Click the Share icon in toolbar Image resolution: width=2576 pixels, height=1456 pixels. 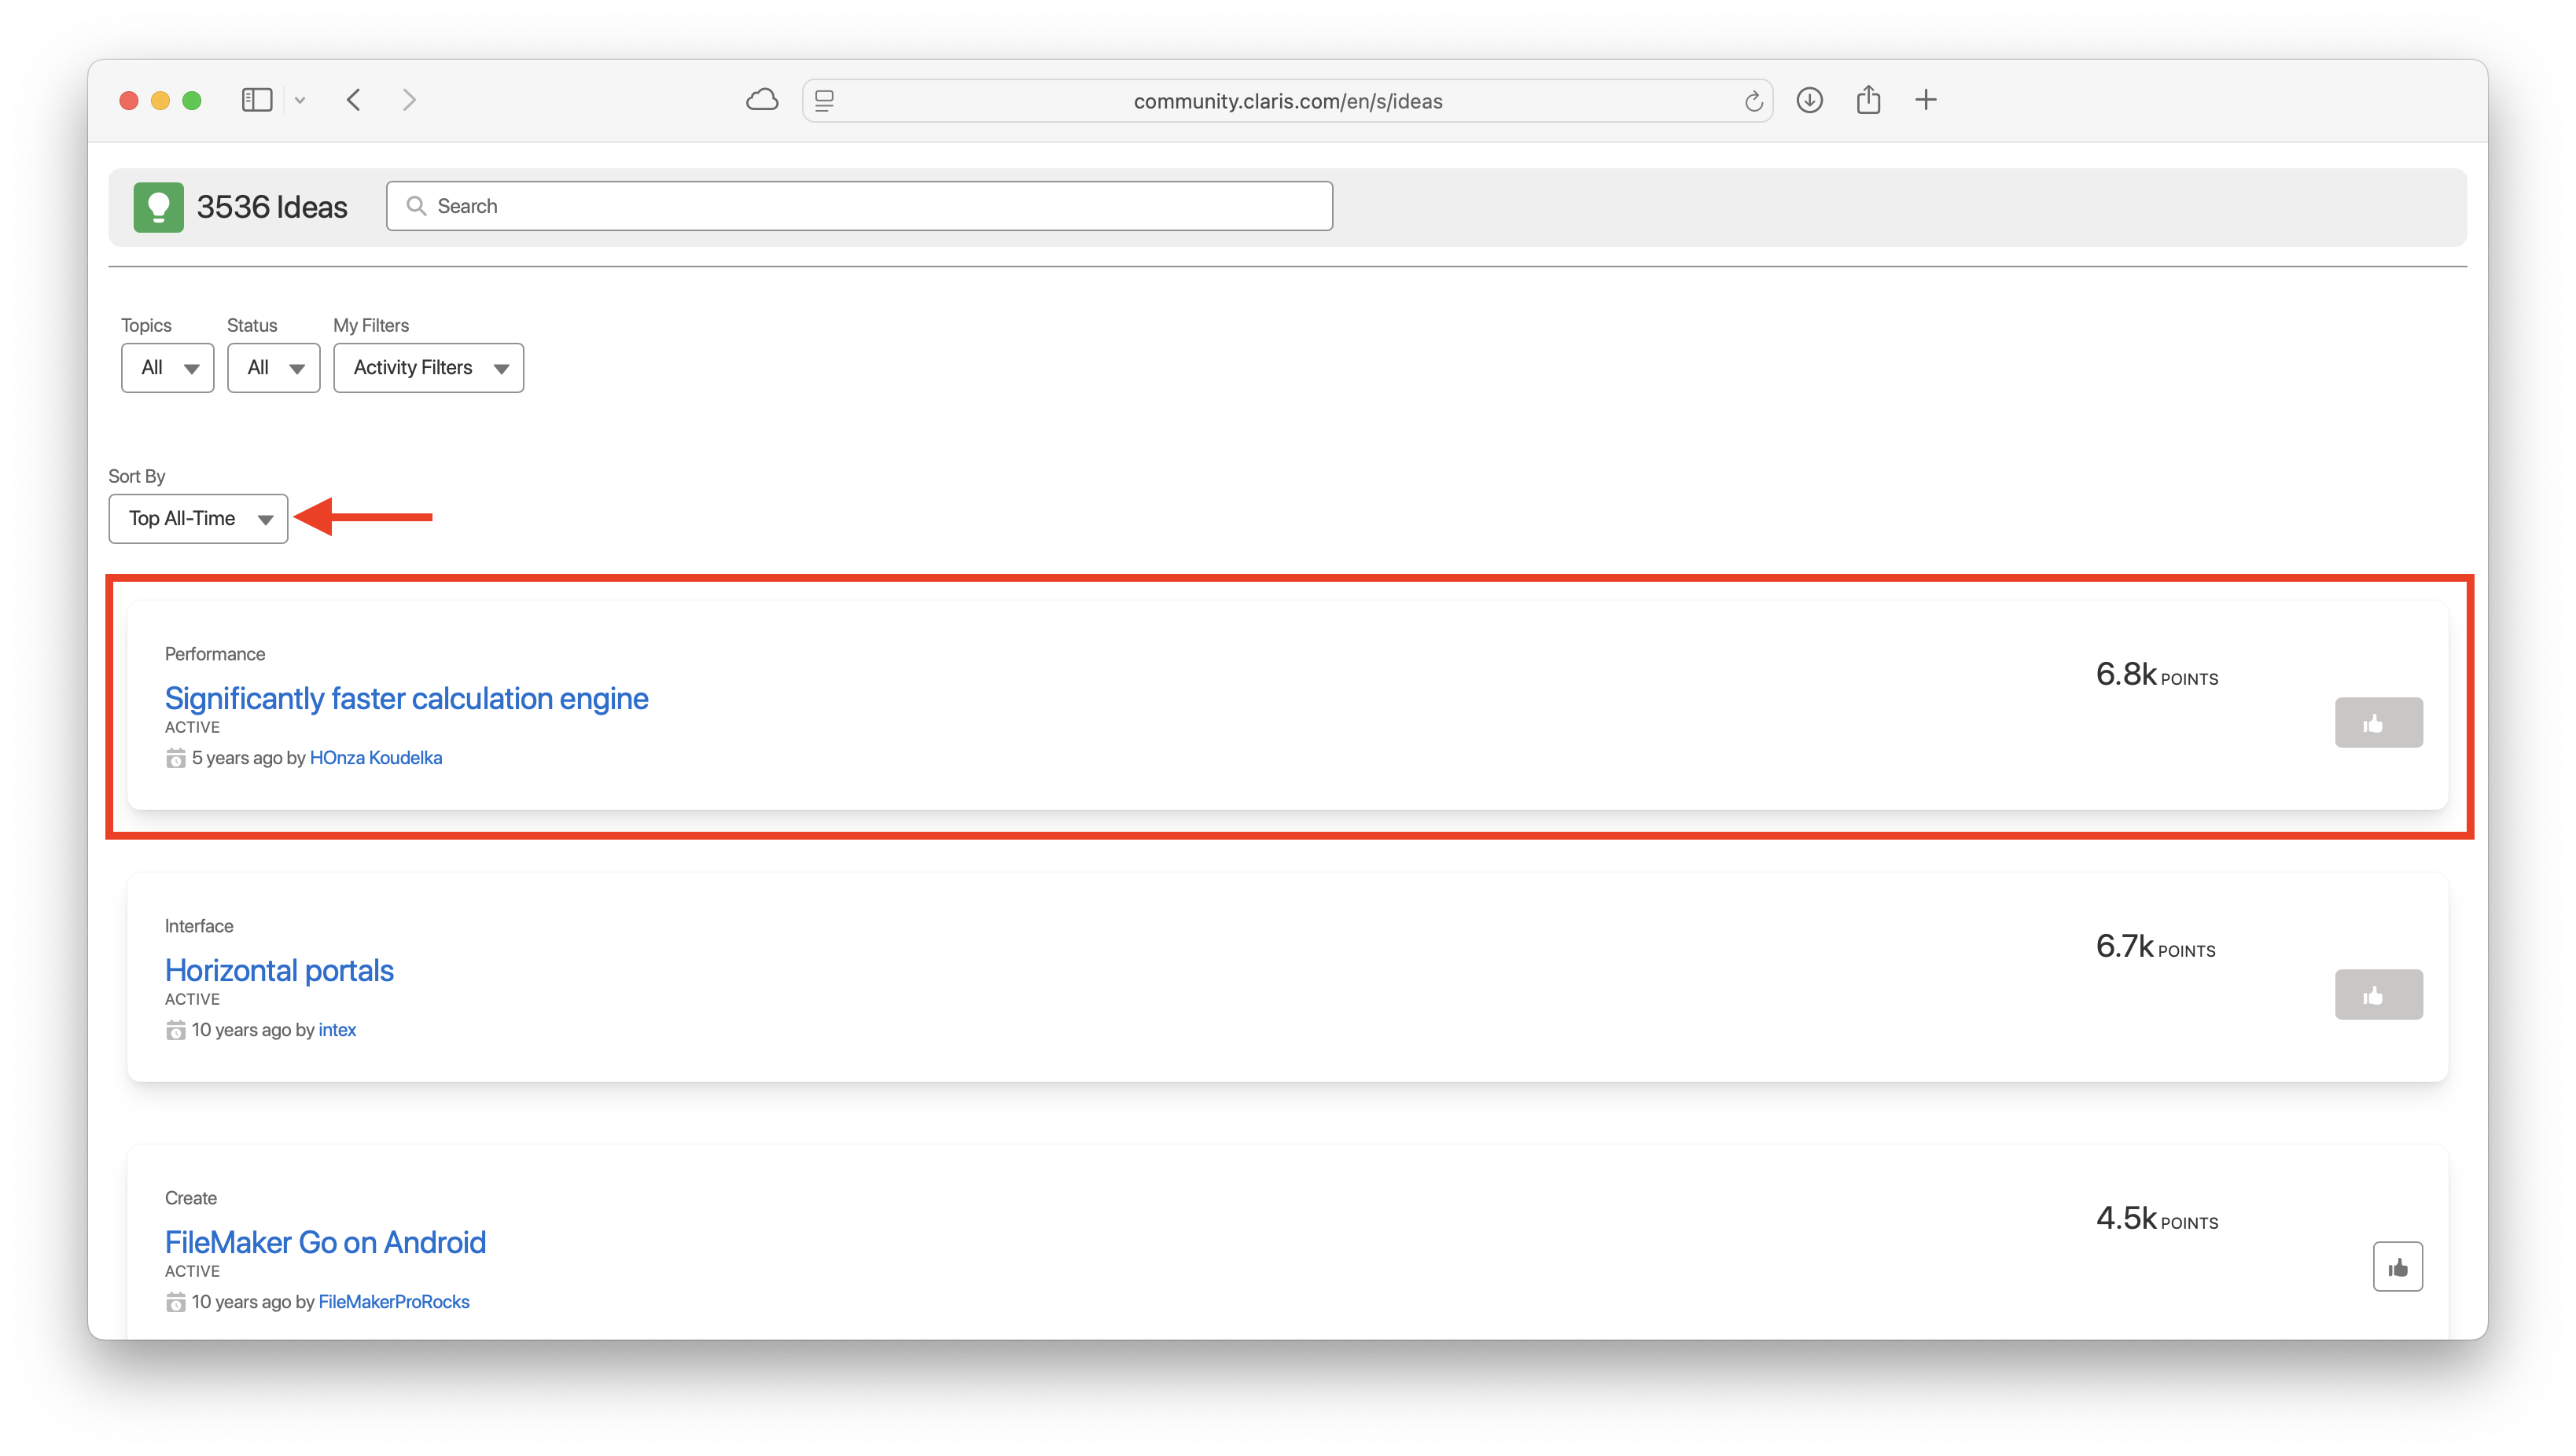pyautogui.click(x=1868, y=100)
